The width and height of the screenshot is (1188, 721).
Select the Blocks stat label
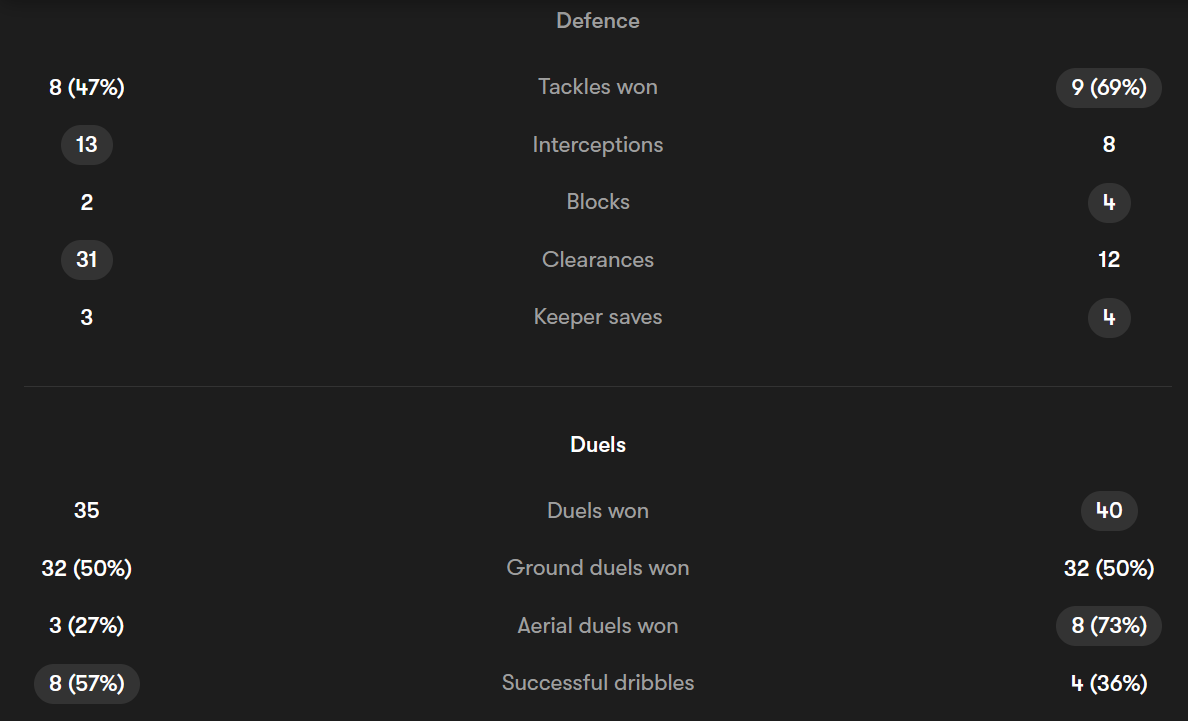597,202
